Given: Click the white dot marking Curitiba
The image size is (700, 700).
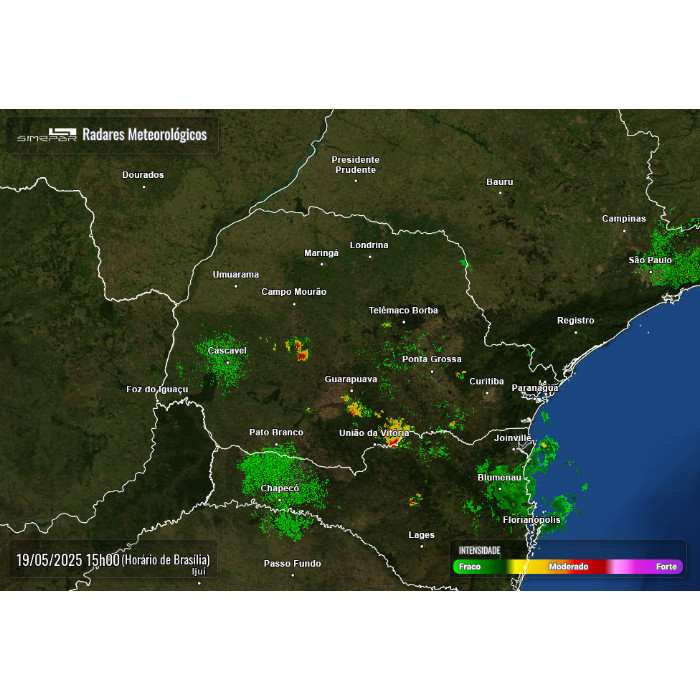Looking at the screenshot, I should [x=487, y=393].
